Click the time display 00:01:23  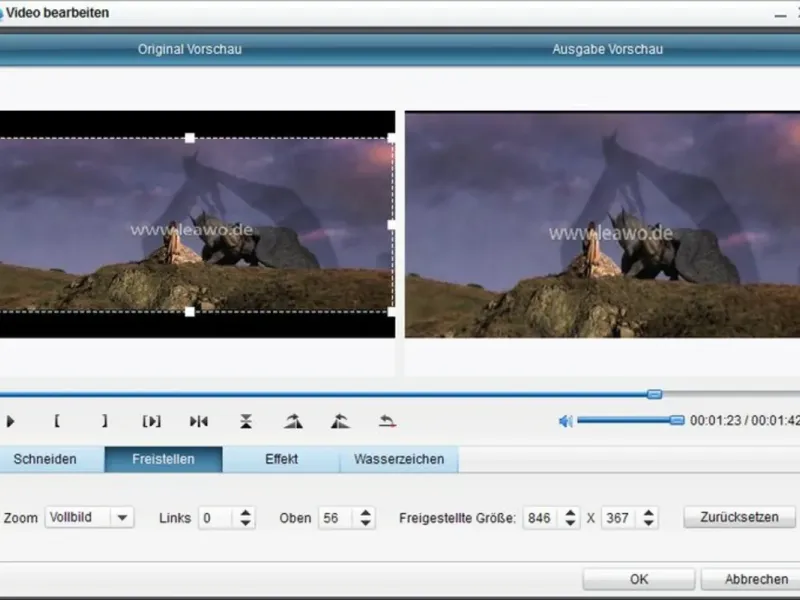(715, 421)
